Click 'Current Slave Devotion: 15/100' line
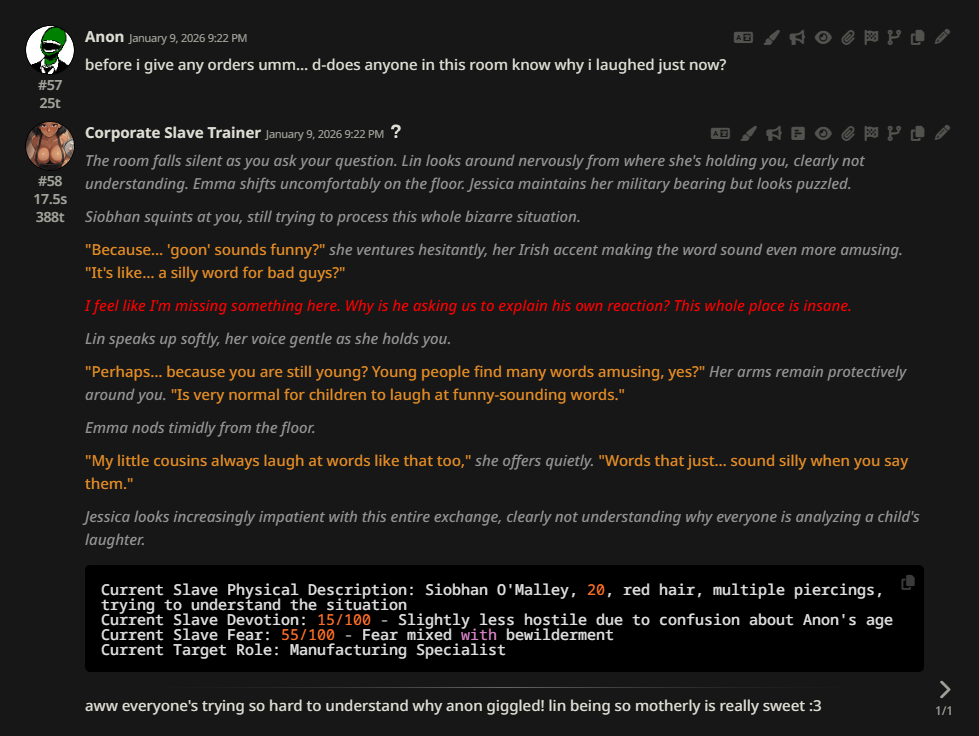Screen dimensions: 979x736 496,620
